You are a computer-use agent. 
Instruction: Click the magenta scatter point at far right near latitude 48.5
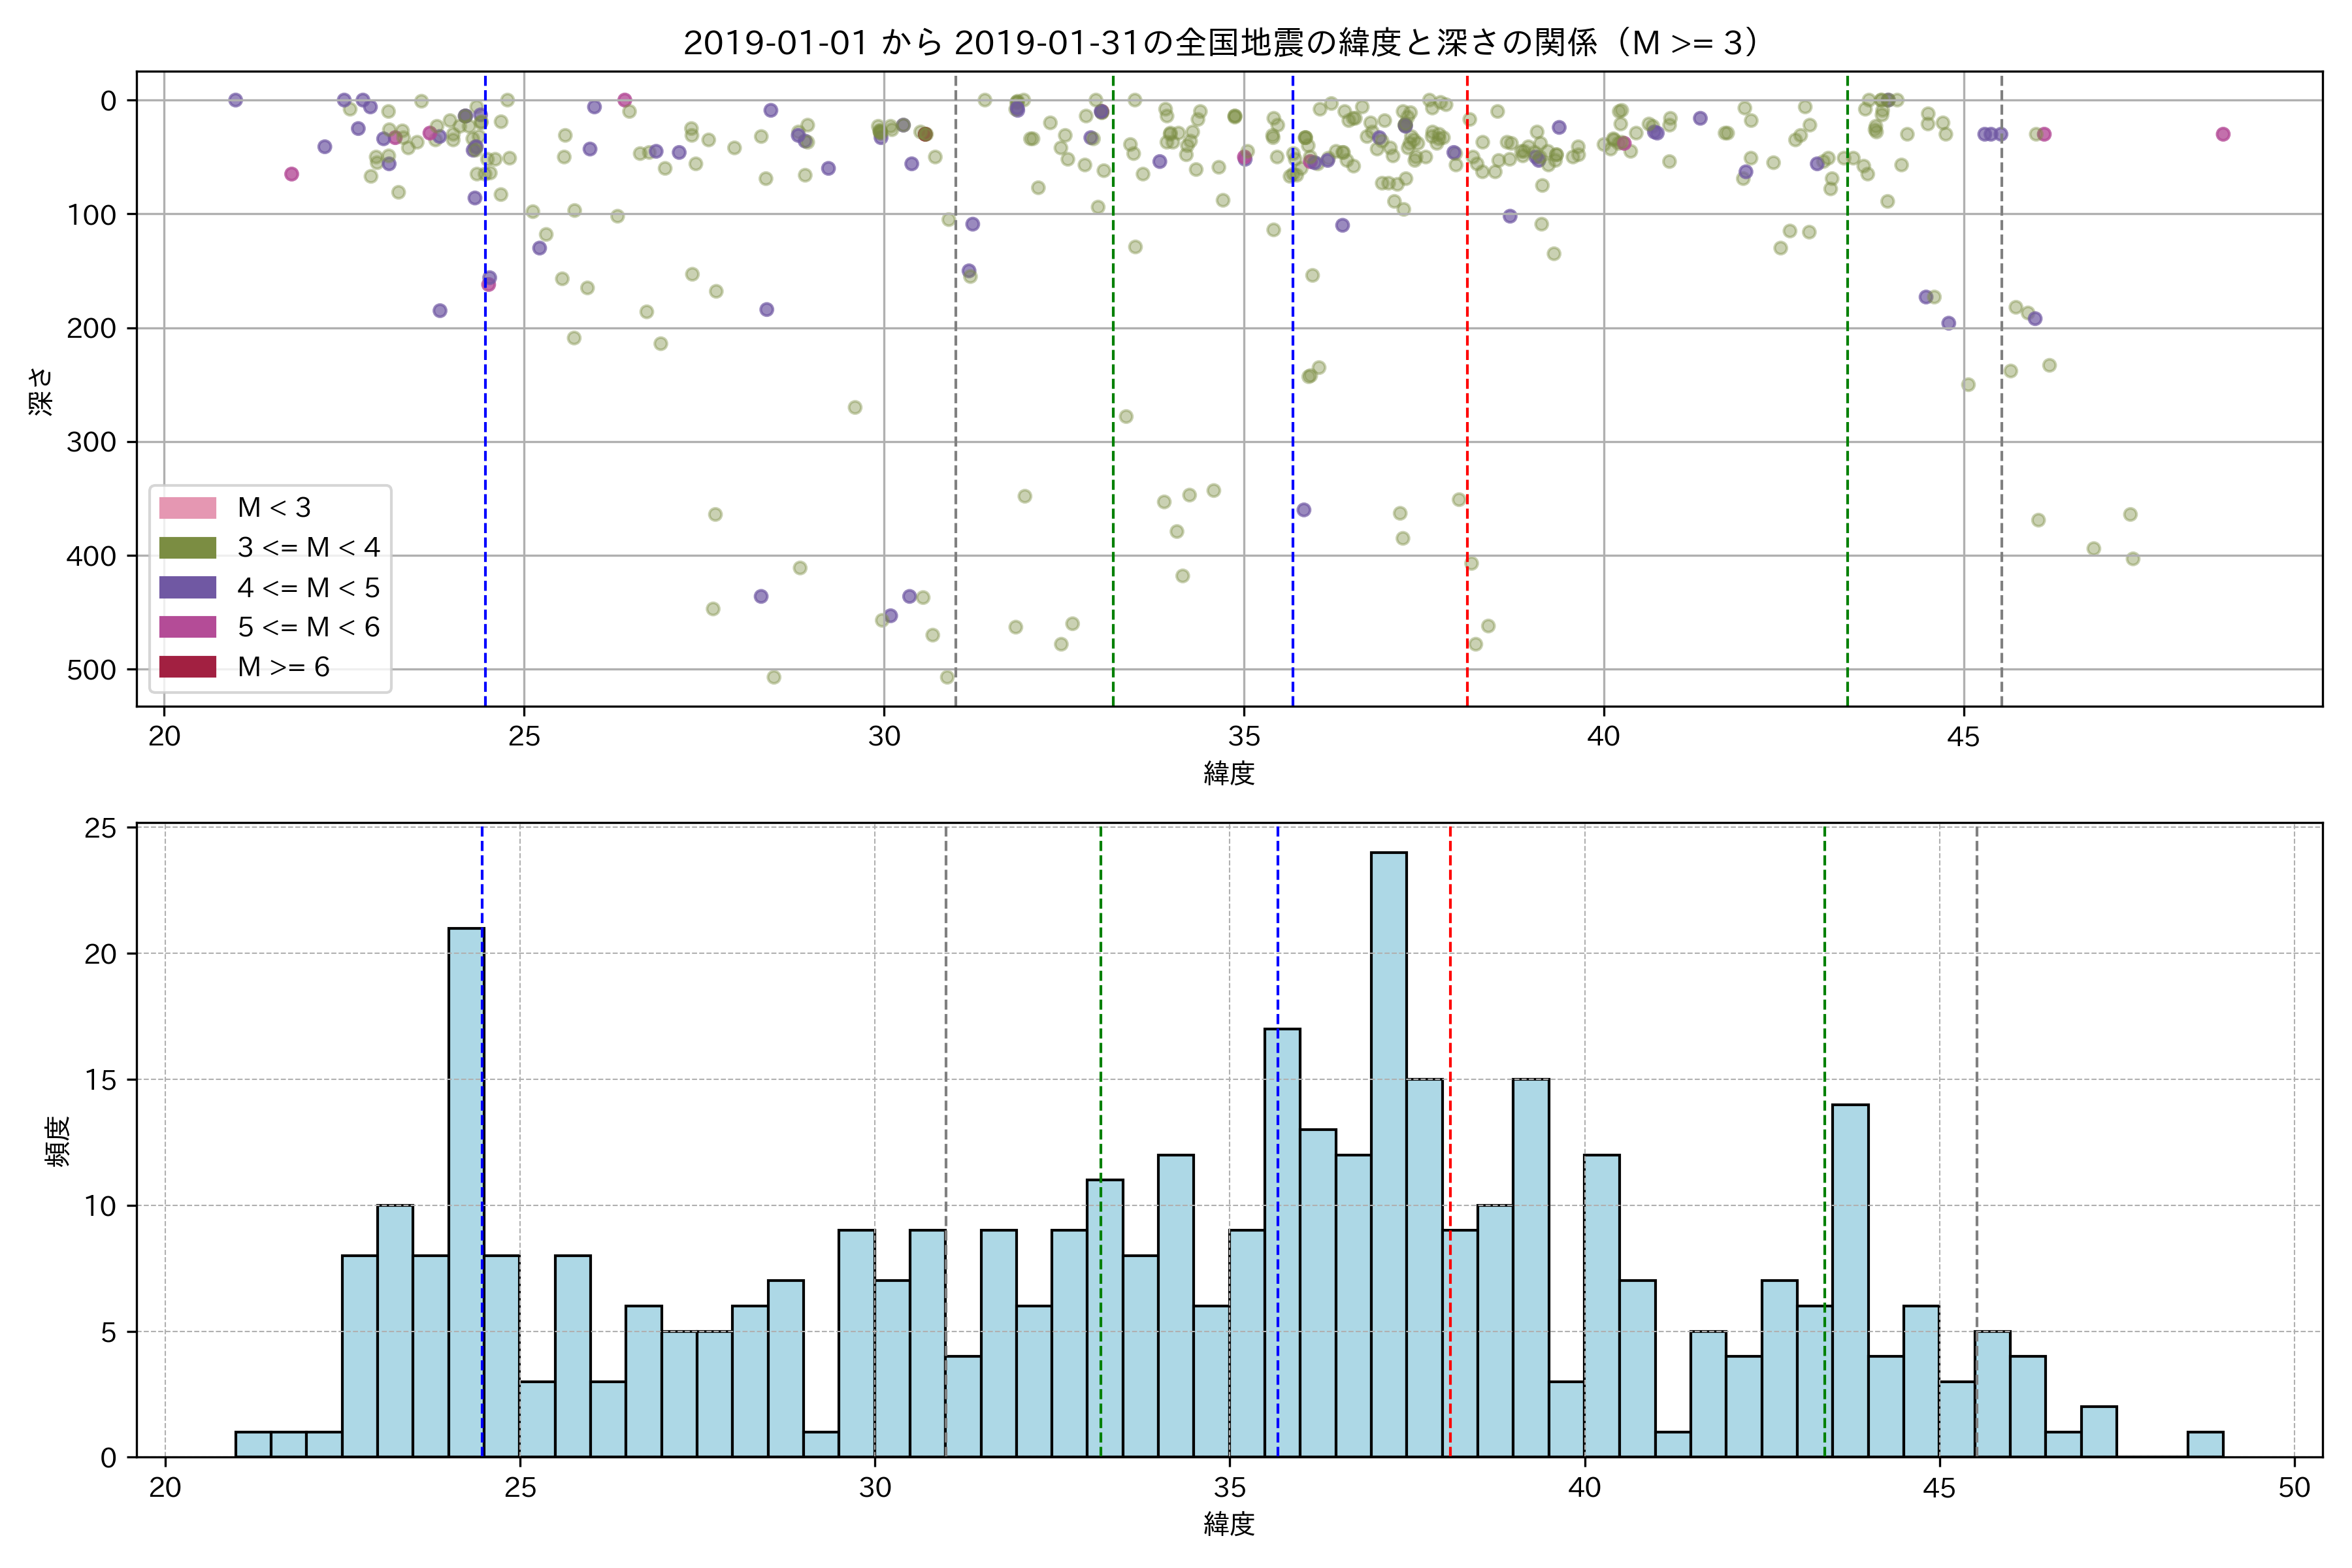coord(2223,134)
